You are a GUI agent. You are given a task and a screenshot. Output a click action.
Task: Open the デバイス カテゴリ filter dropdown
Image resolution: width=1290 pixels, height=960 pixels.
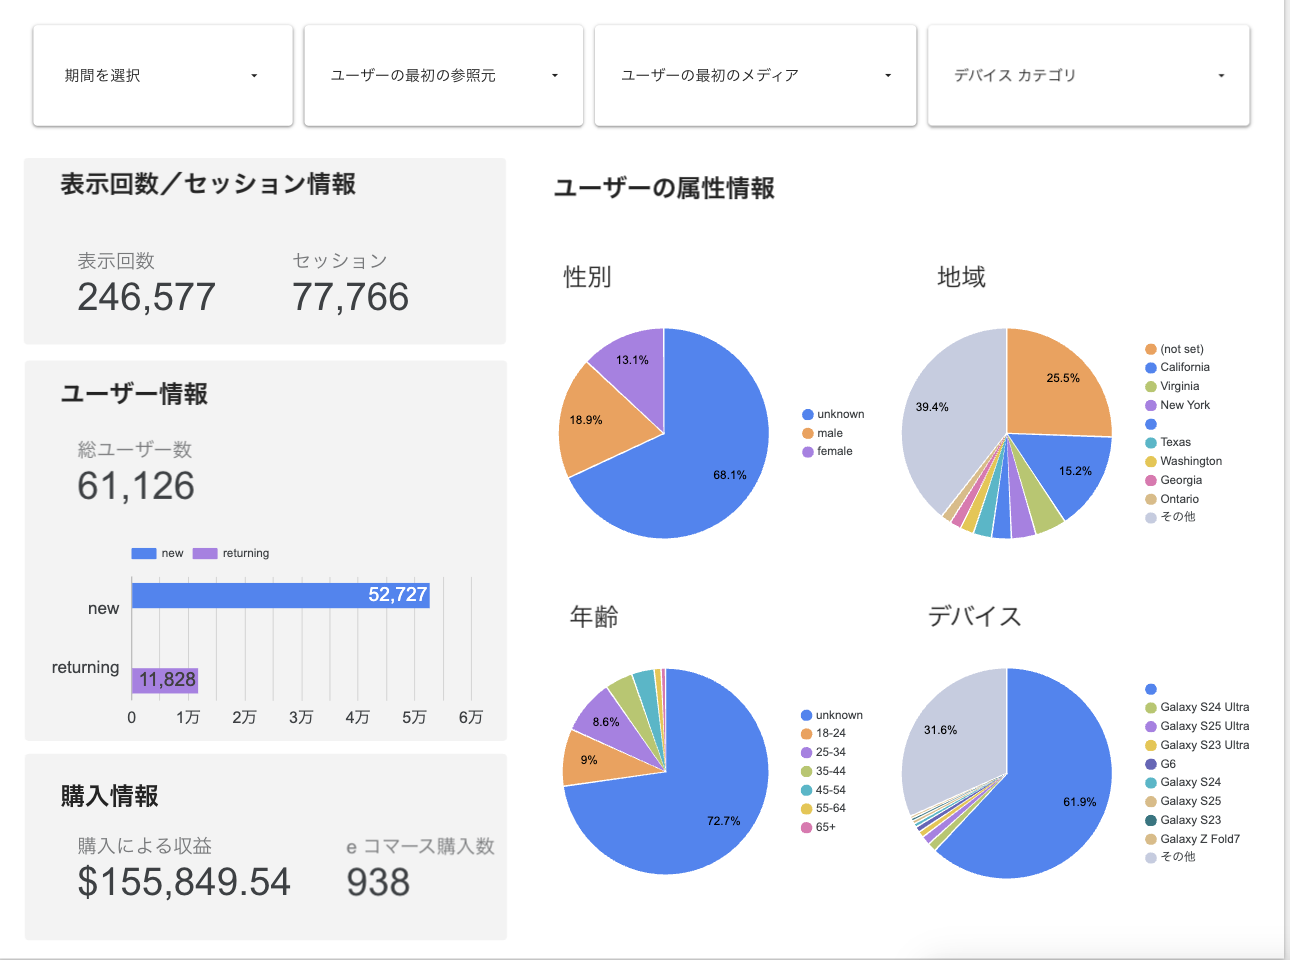click(1089, 76)
